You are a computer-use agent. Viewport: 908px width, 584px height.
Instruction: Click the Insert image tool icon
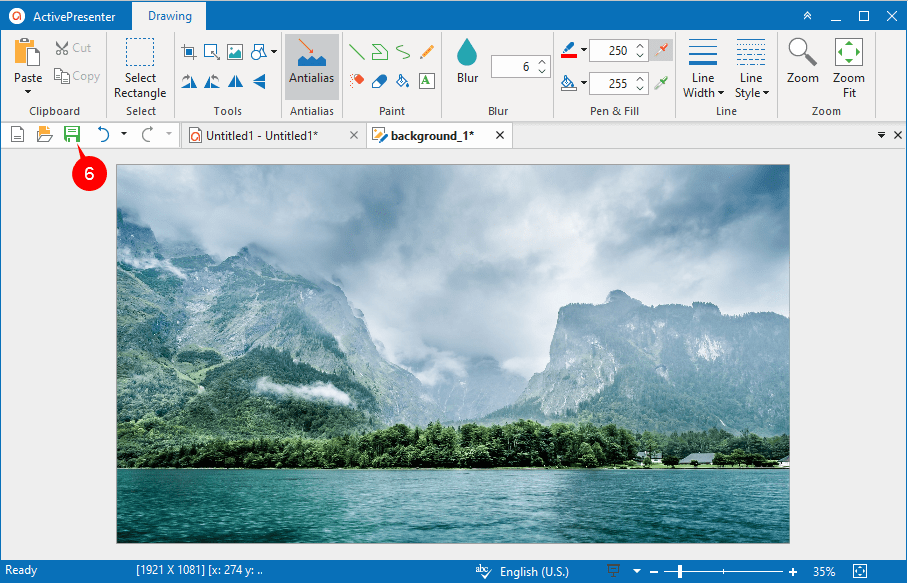click(x=235, y=52)
